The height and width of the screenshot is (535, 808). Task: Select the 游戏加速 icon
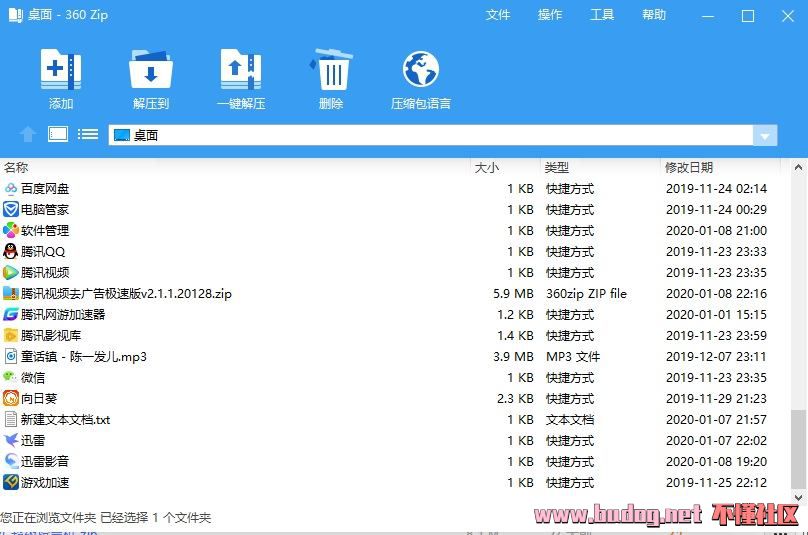click(10, 482)
